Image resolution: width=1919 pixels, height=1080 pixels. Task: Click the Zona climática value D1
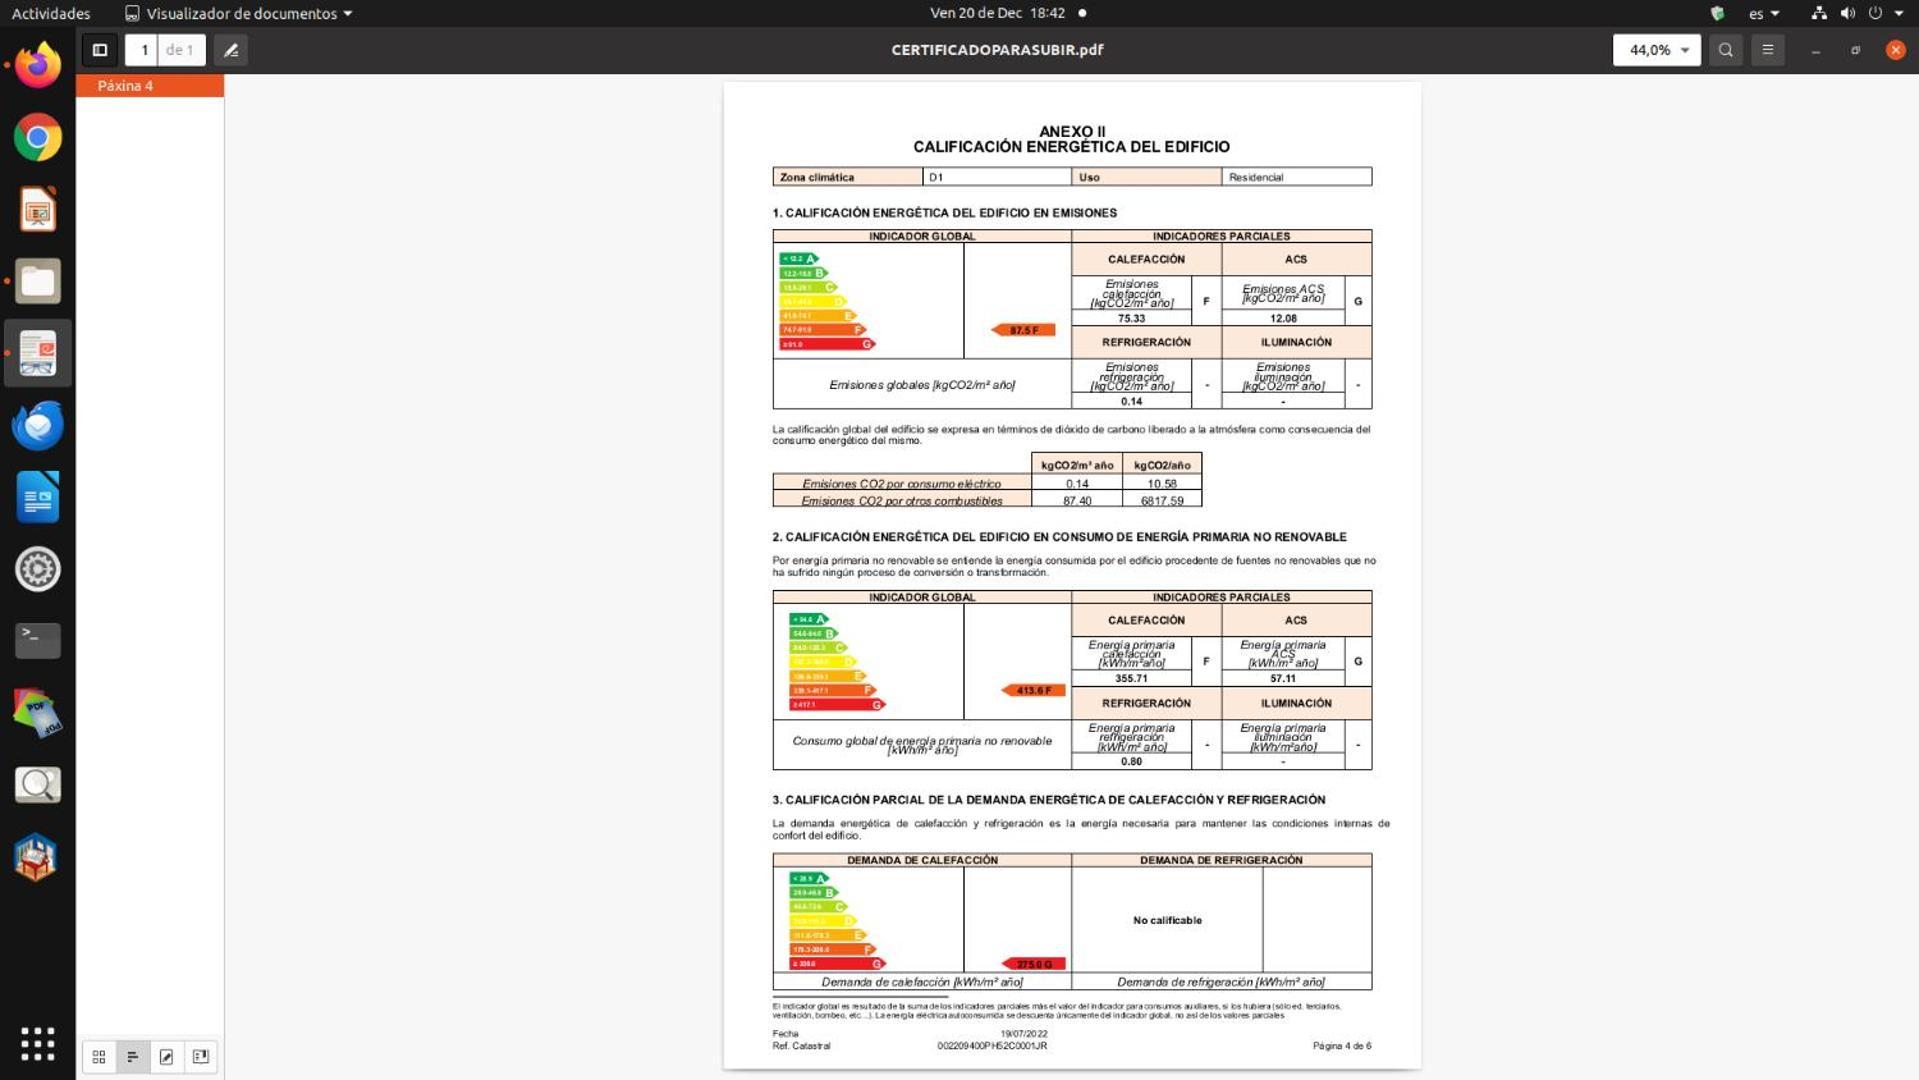point(936,177)
